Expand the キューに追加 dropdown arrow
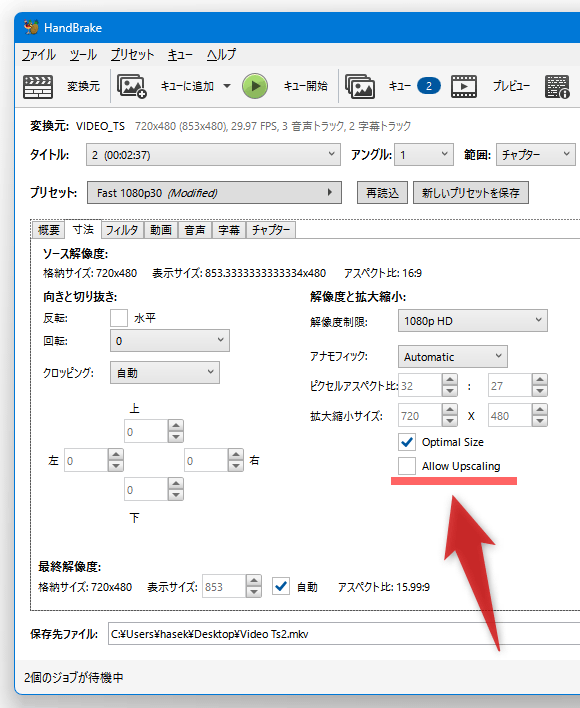 pos(227,86)
